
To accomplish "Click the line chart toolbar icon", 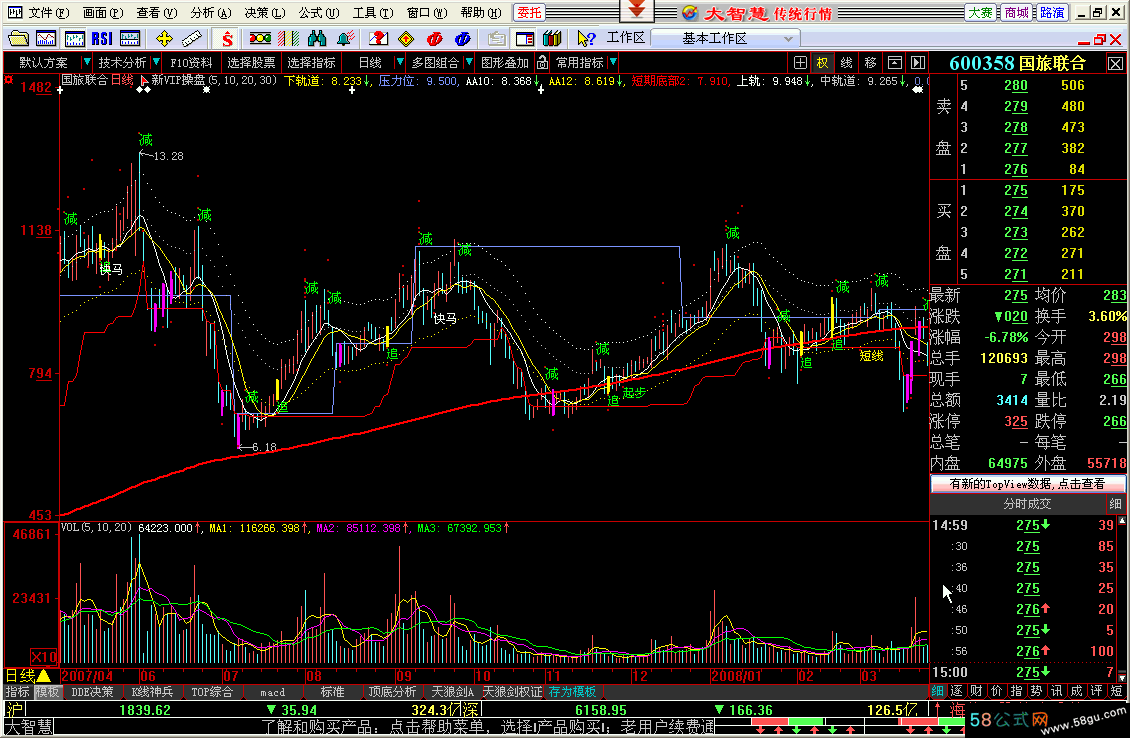I will 46,38.
